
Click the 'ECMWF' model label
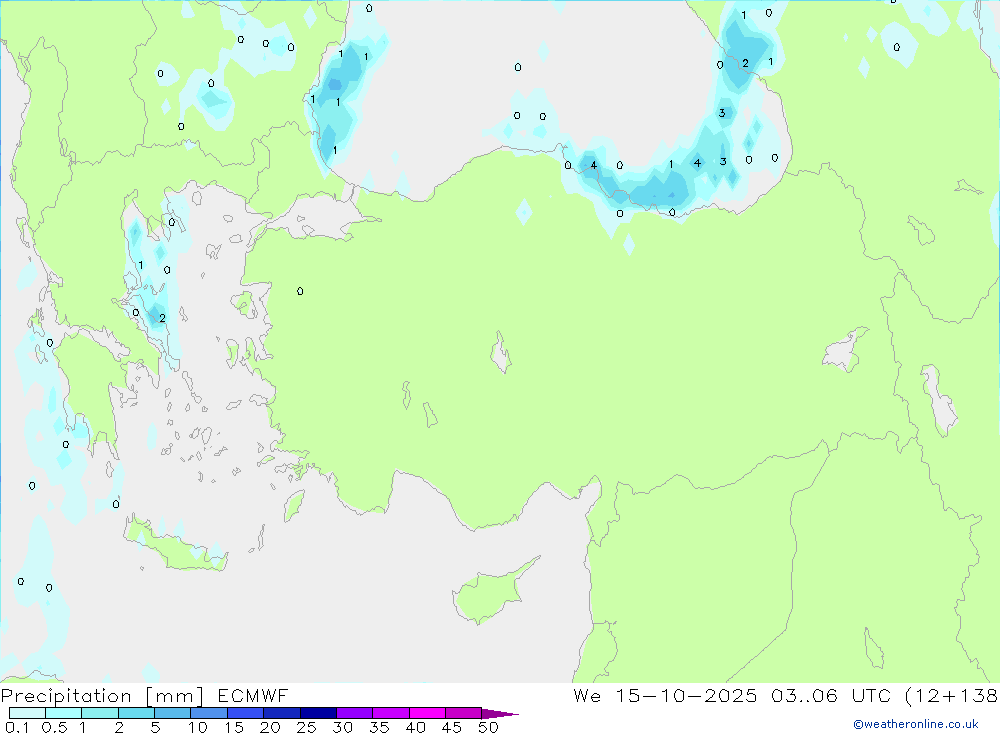point(253,696)
